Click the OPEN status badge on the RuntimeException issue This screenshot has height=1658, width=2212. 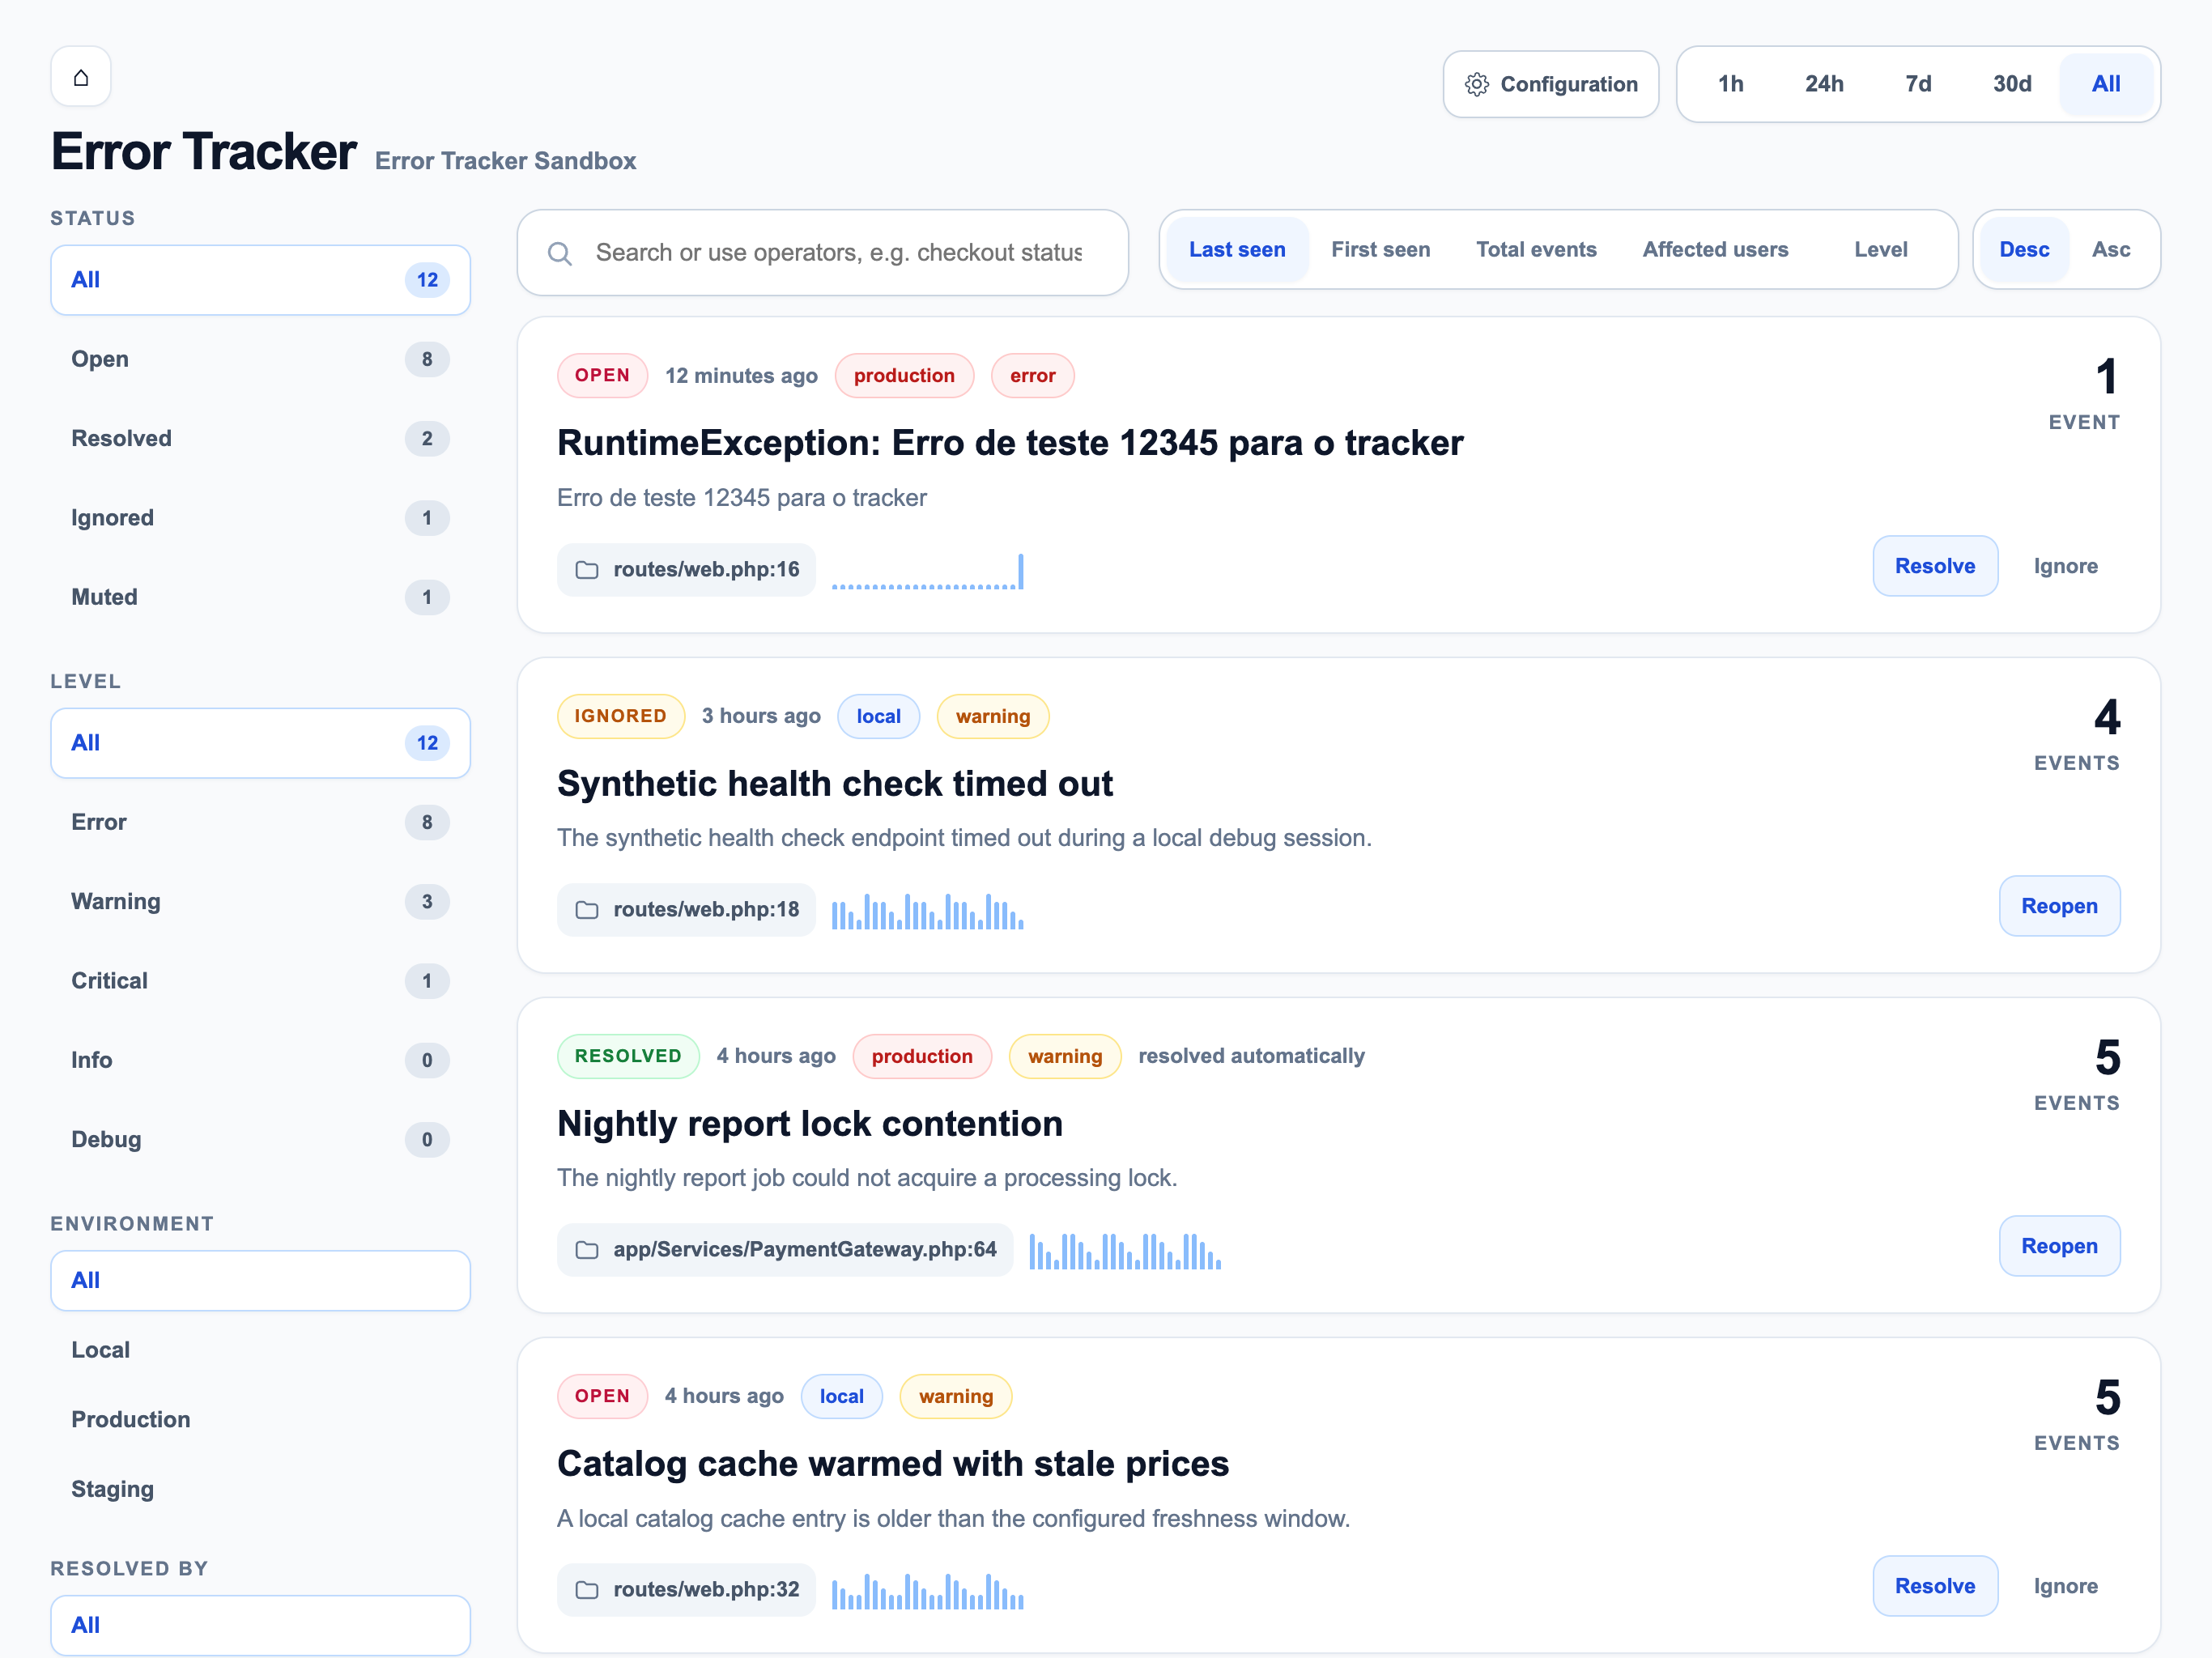[602, 375]
